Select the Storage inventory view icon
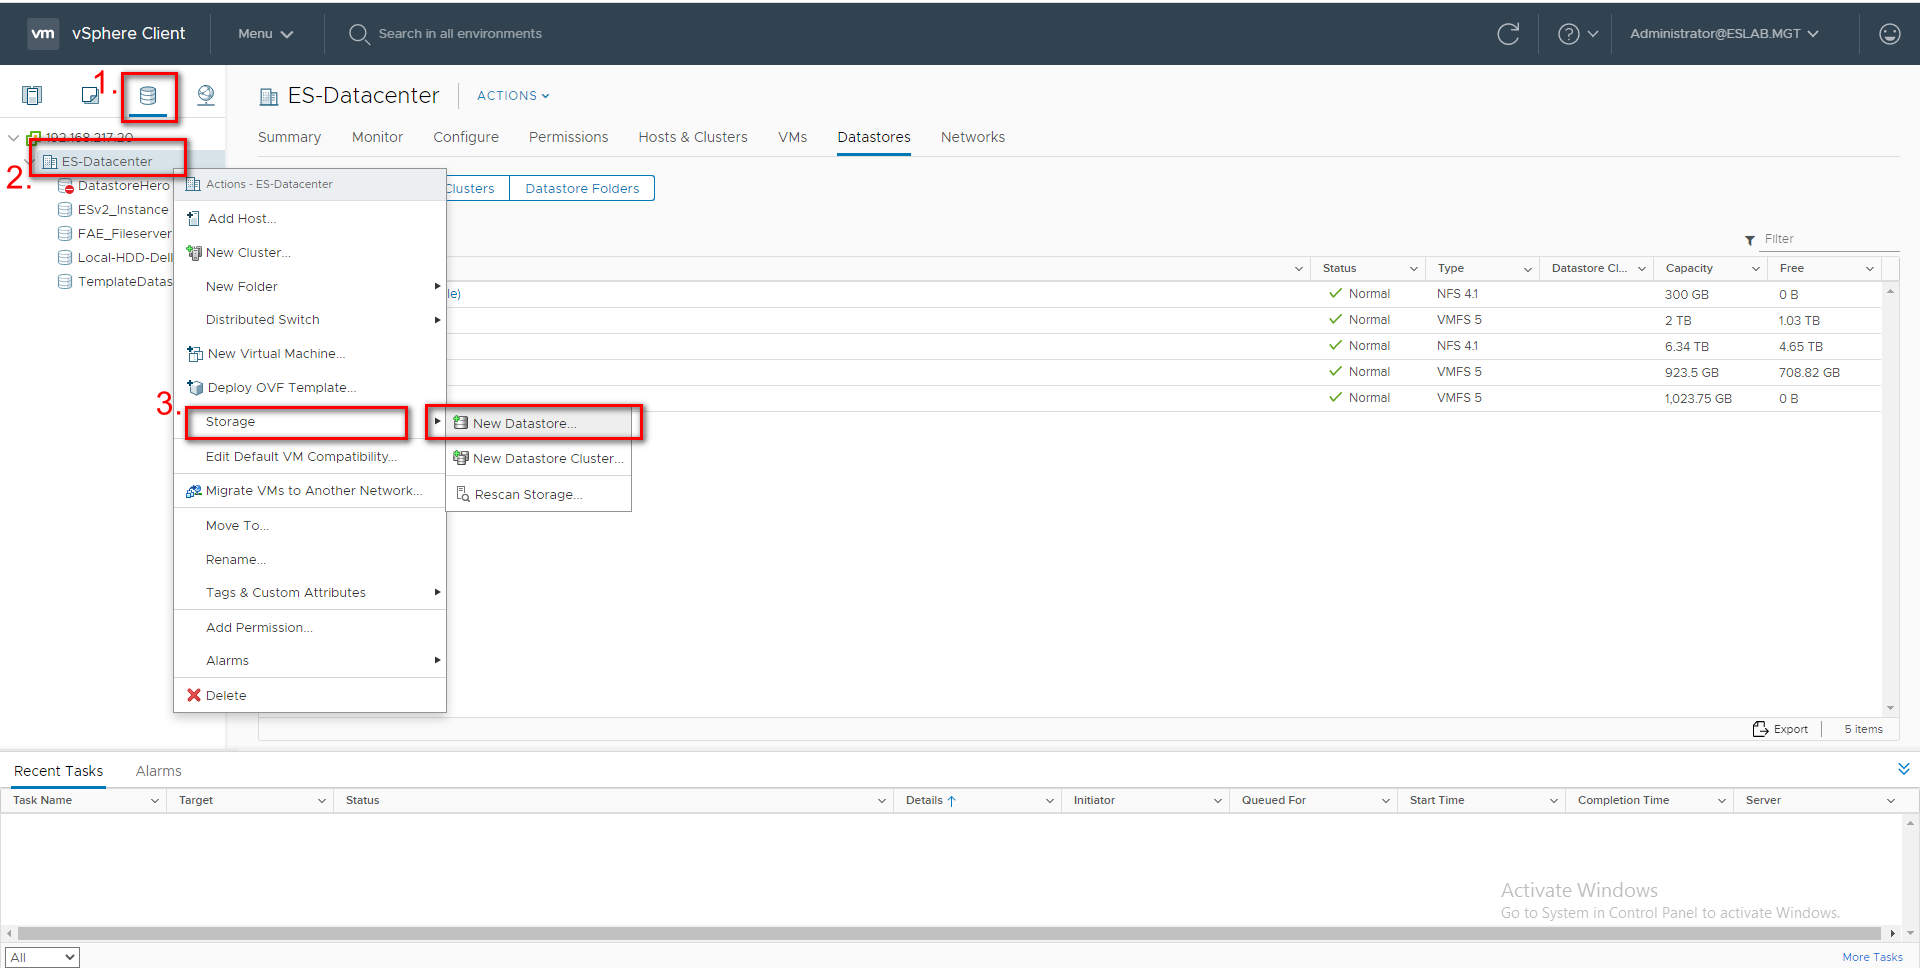Screen dimensions: 1920x968 click(x=148, y=96)
